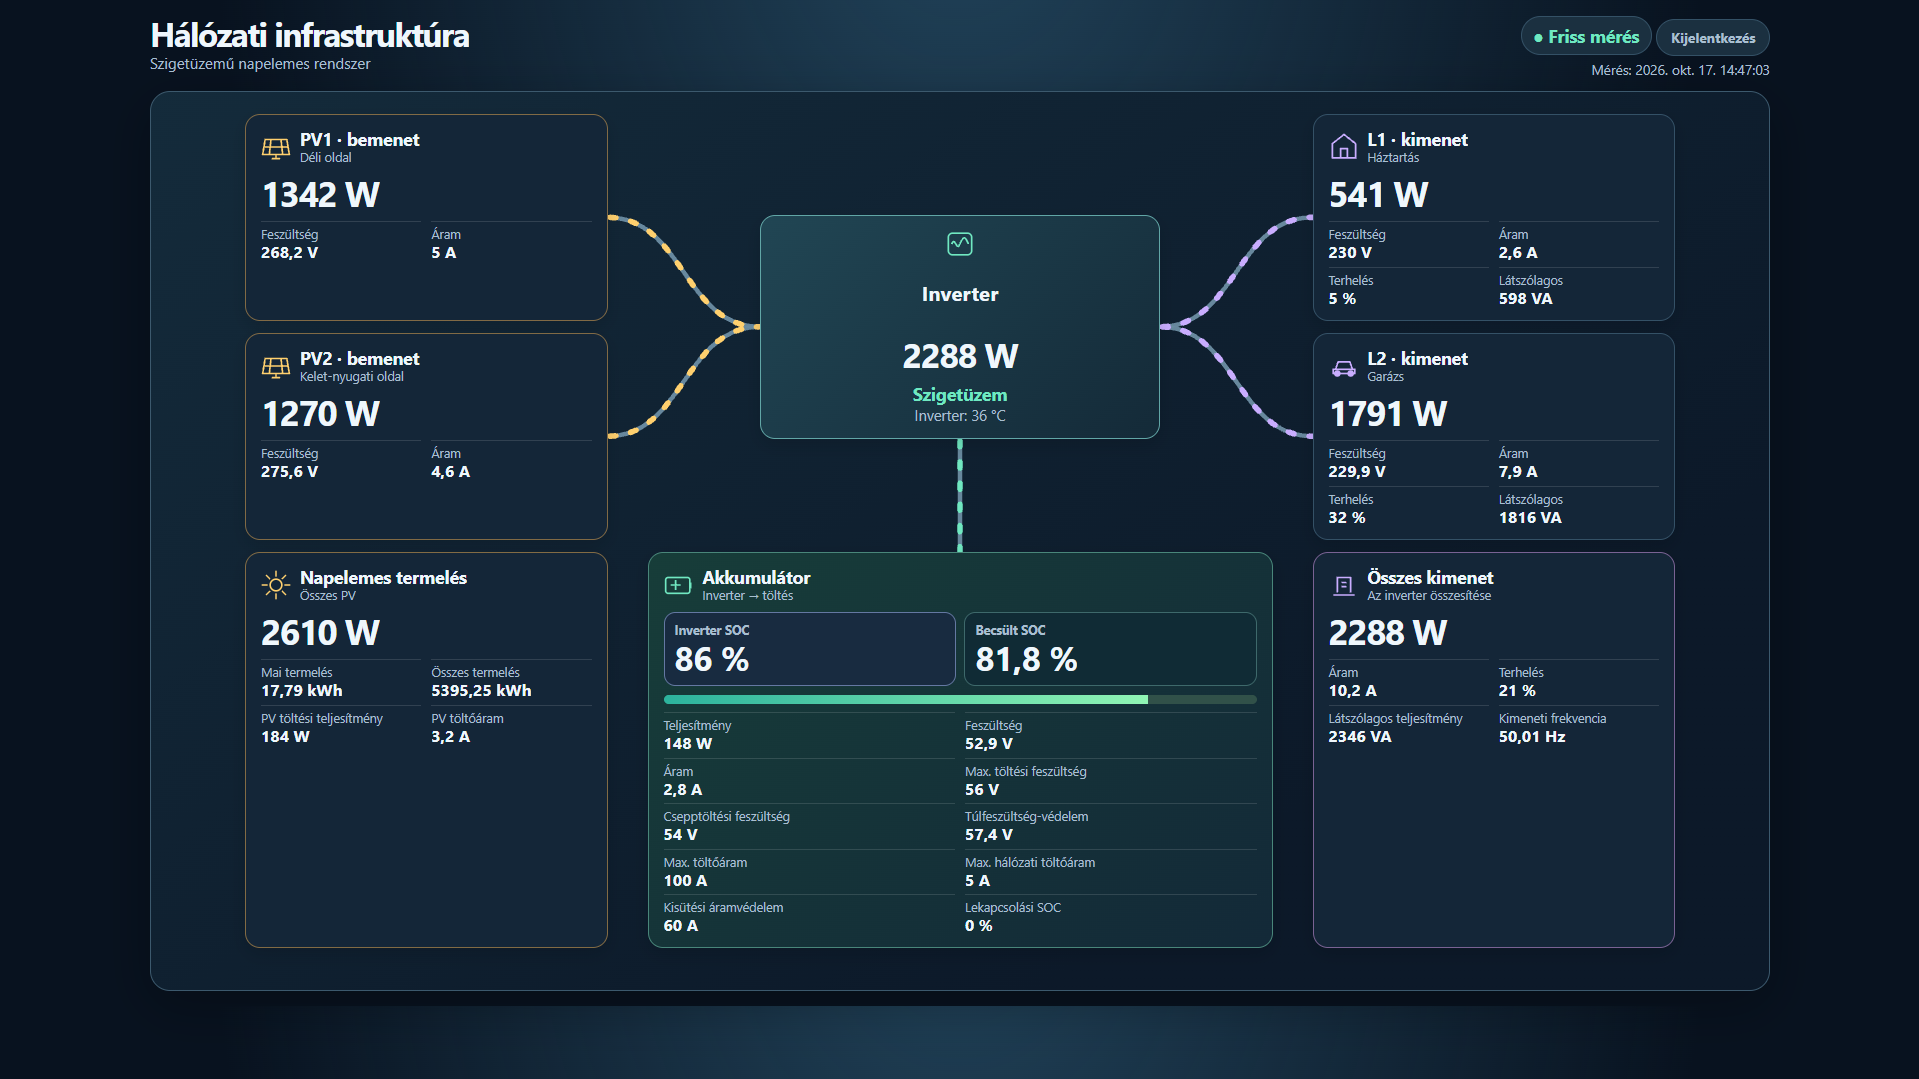Viewport: 1919px width, 1079px height.
Task: Click PV1 voltage 268,2 V
Action: point(290,253)
